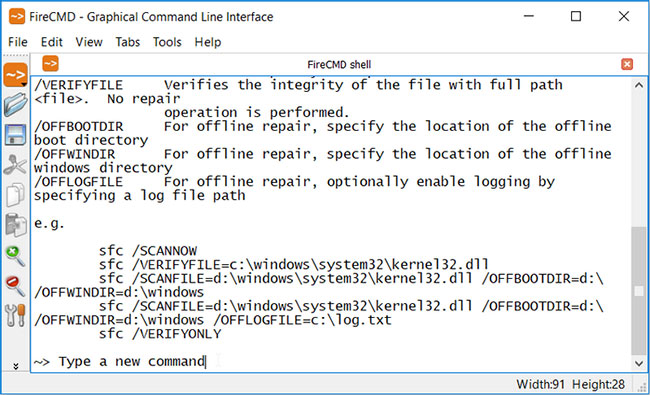This screenshot has width=650, height=395.
Task: Open the File menu
Action: (18, 42)
